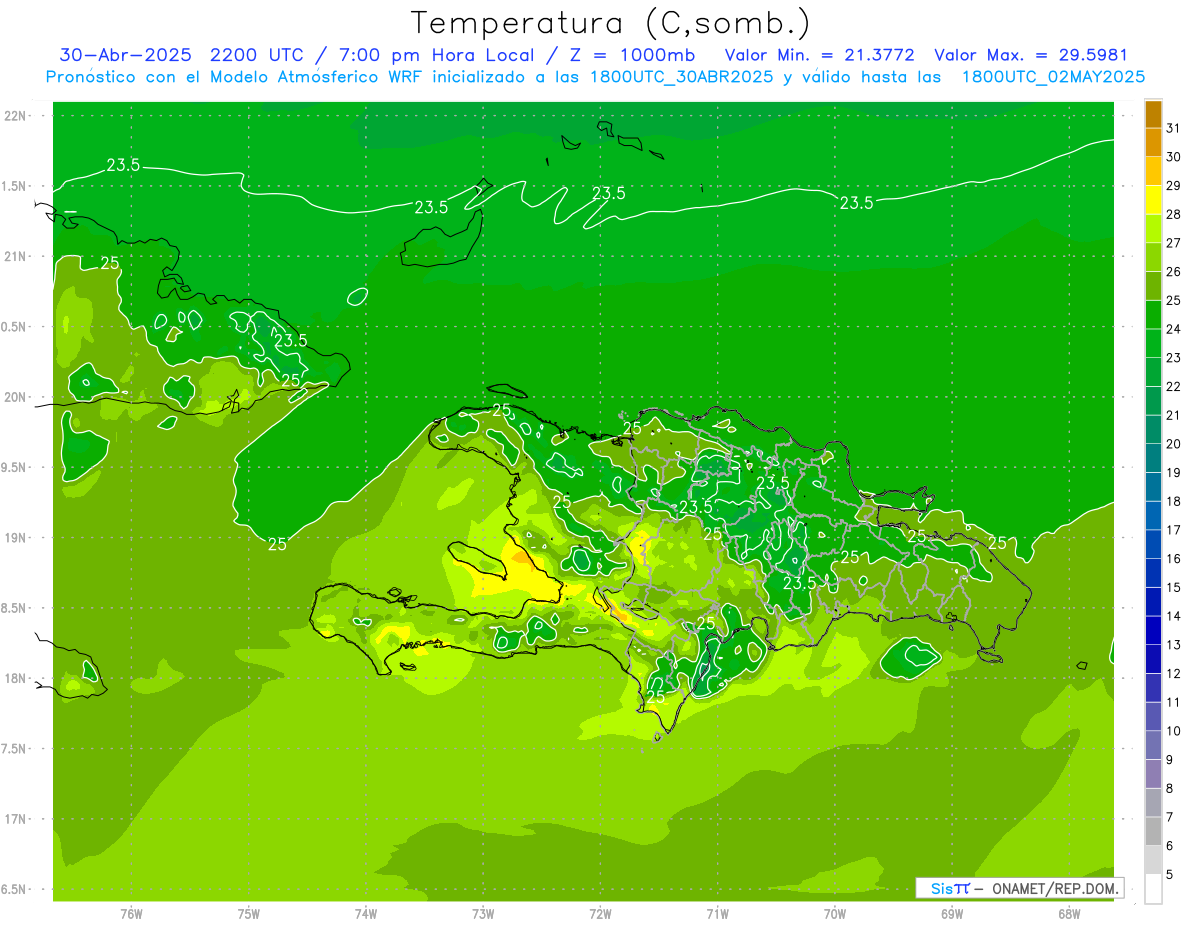The image size is (1200, 927).
Task: Click the blue swatch between legend values 15 and 16
Action: coord(1153,573)
